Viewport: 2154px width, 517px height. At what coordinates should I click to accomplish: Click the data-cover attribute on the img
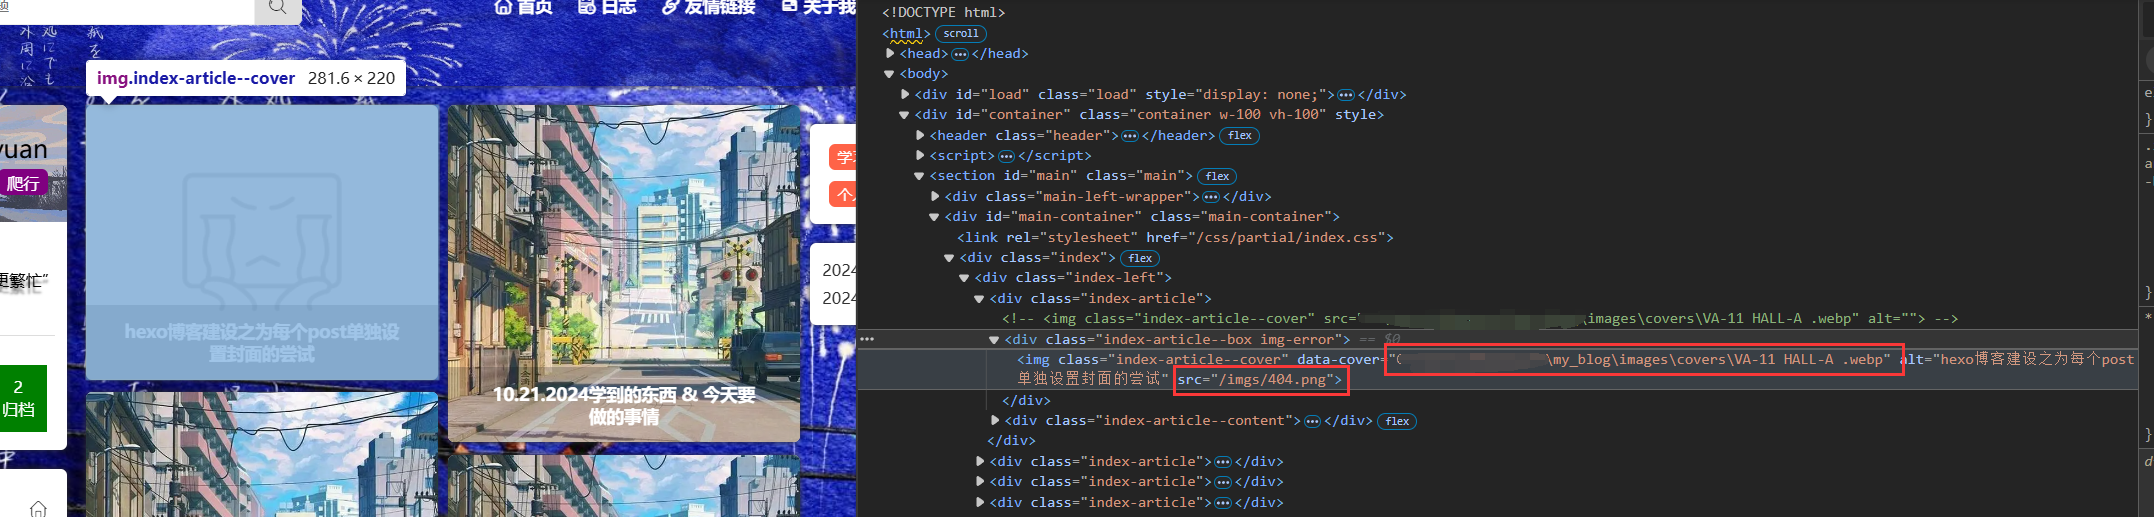point(1594,359)
